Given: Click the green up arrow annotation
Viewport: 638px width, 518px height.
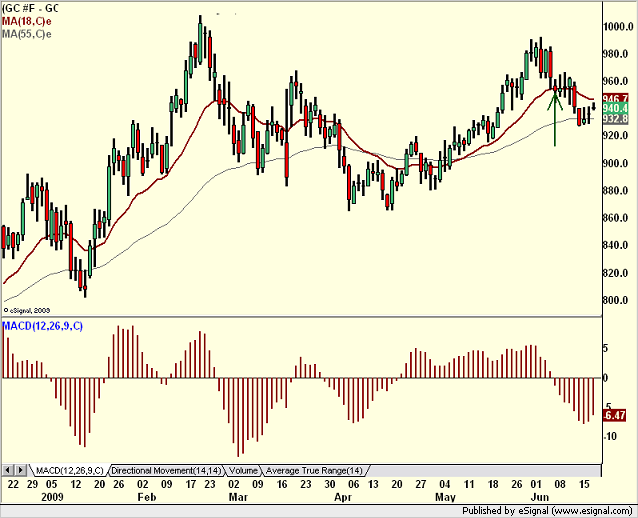Looking at the screenshot, I should point(555,118).
